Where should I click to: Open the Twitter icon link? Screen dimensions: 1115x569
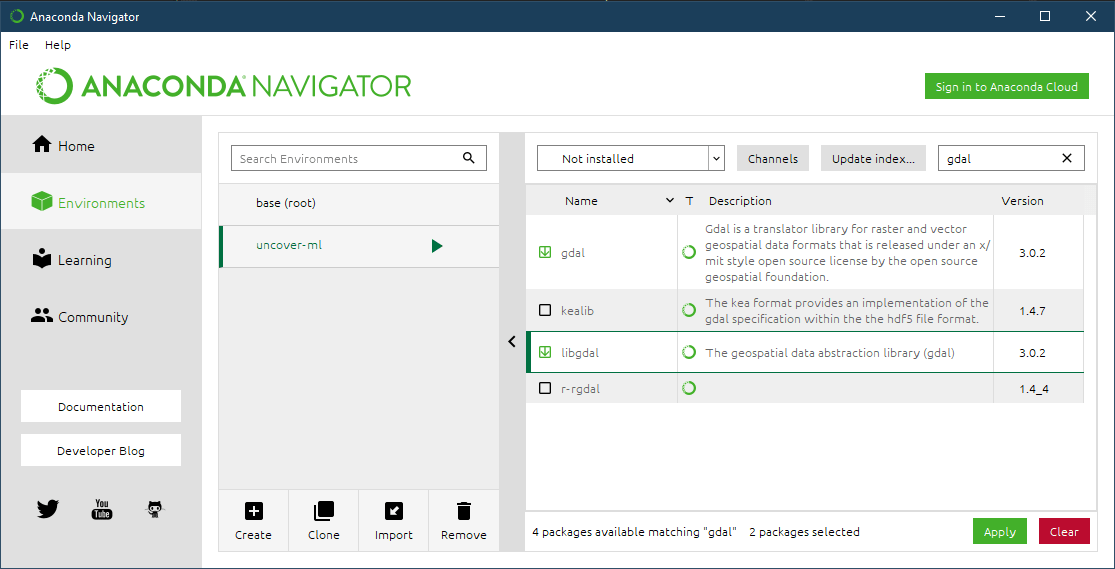pyautogui.click(x=48, y=509)
